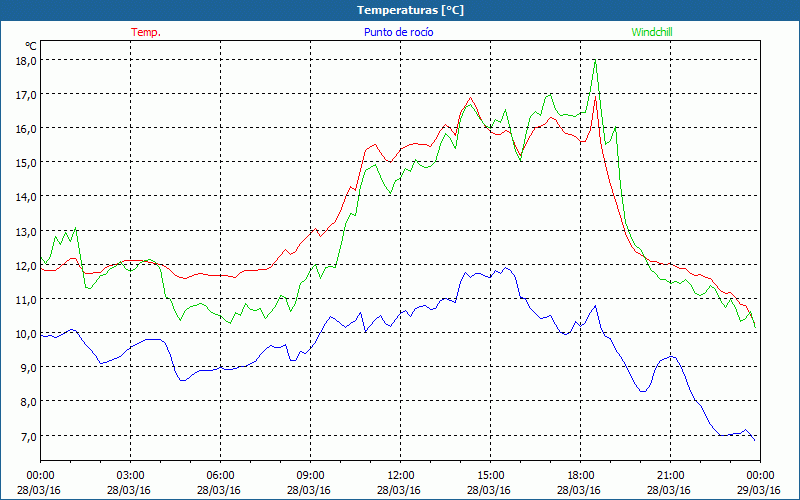The image size is (800, 500).
Task: Click the 18:00 time axis label
Action: tap(581, 476)
